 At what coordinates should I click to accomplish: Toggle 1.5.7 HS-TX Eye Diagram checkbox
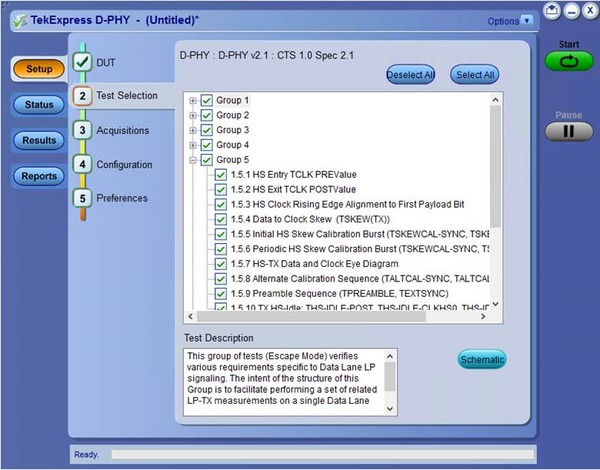click(x=220, y=264)
